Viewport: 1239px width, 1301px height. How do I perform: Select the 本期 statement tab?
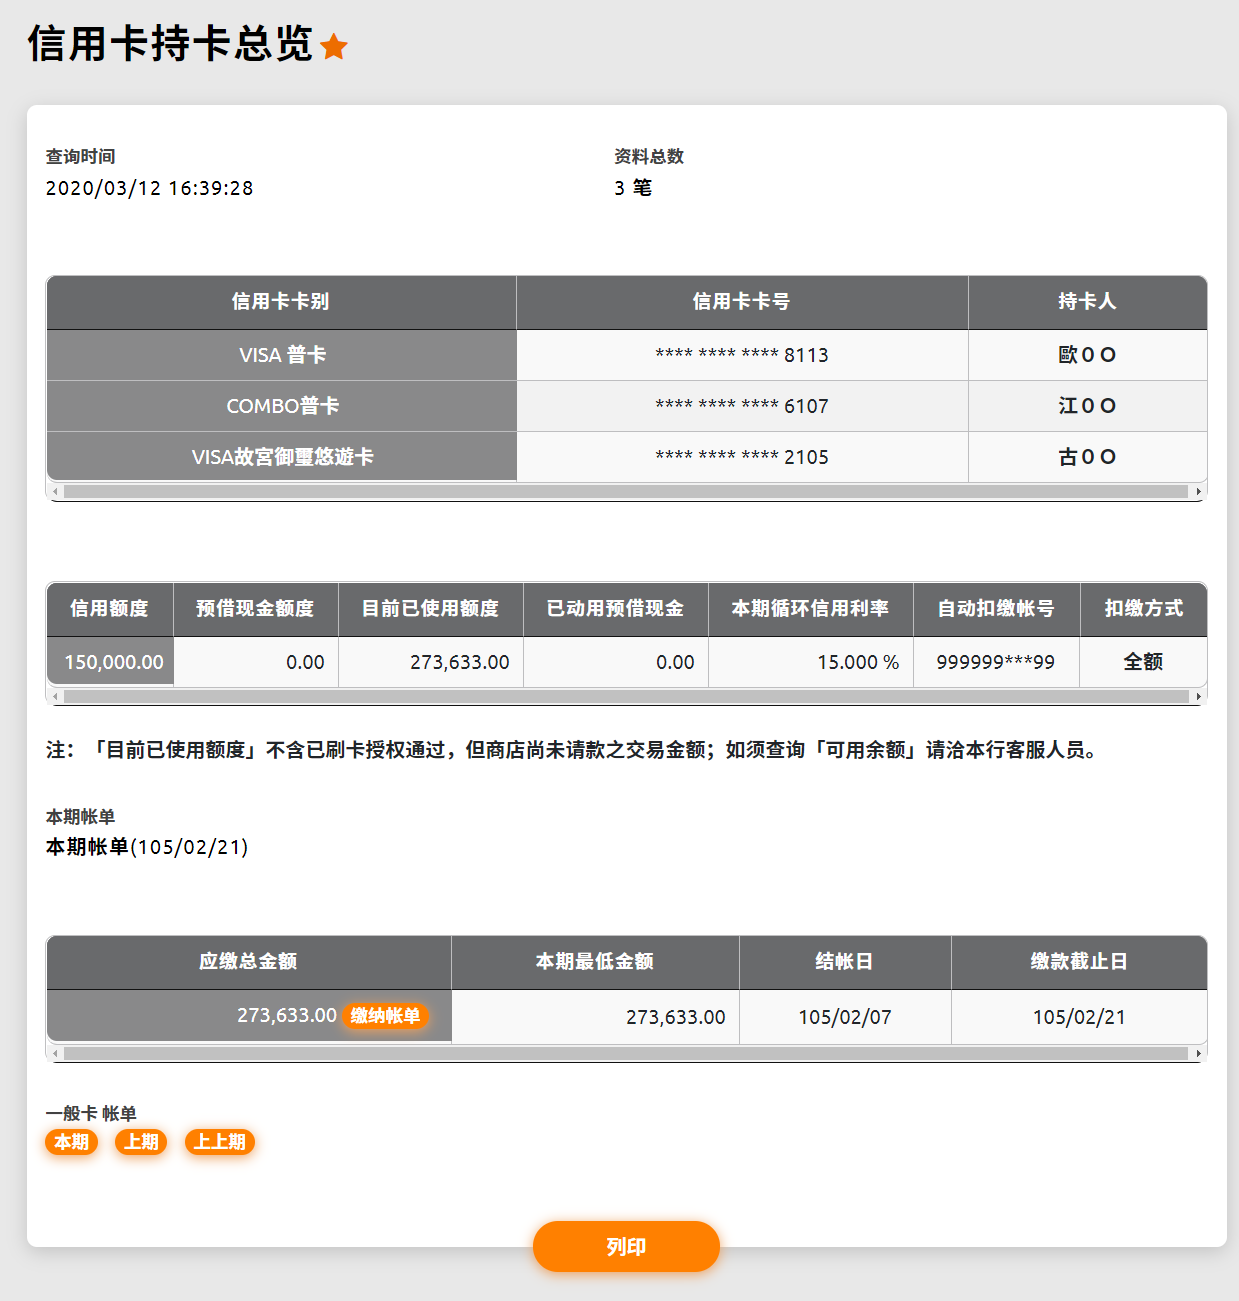pyautogui.click(x=71, y=1142)
